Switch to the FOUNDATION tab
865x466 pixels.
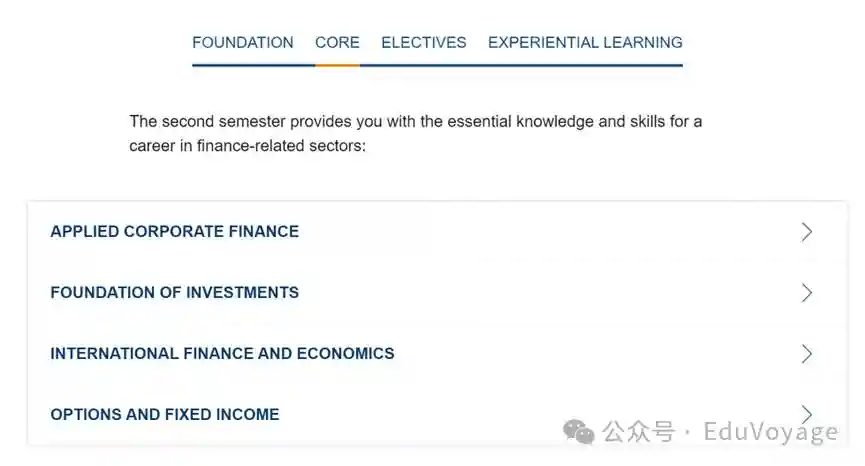(243, 43)
